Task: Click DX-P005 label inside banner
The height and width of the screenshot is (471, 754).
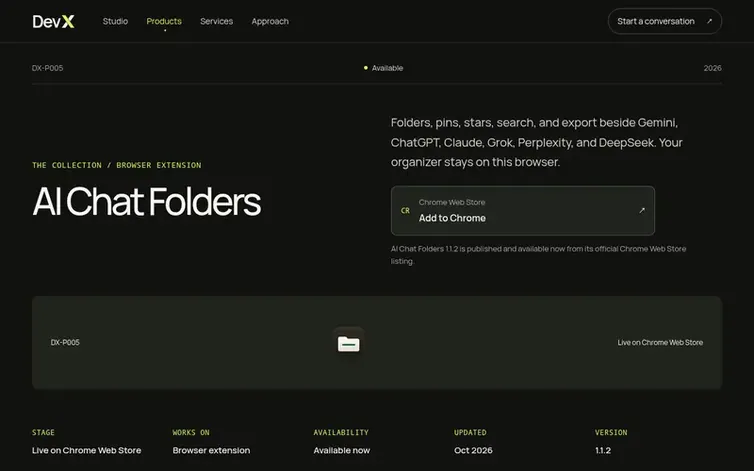Action: [65, 343]
